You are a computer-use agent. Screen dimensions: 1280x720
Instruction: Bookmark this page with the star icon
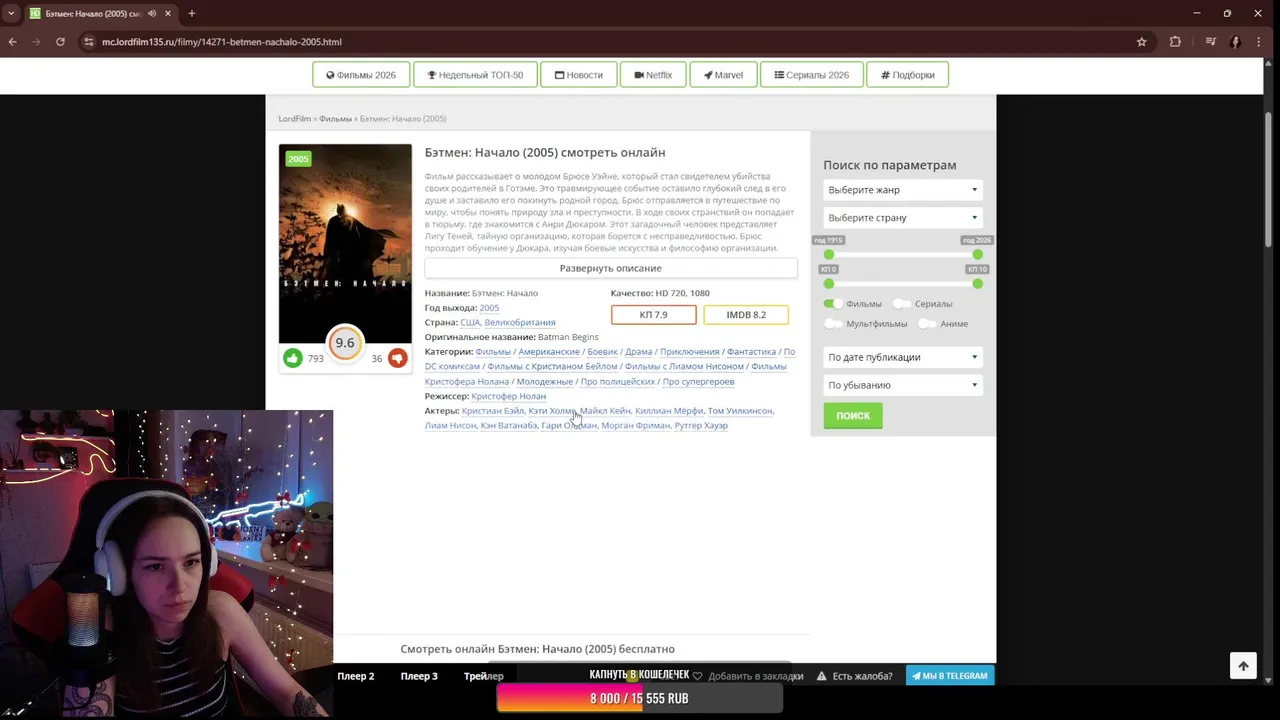tap(1141, 42)
